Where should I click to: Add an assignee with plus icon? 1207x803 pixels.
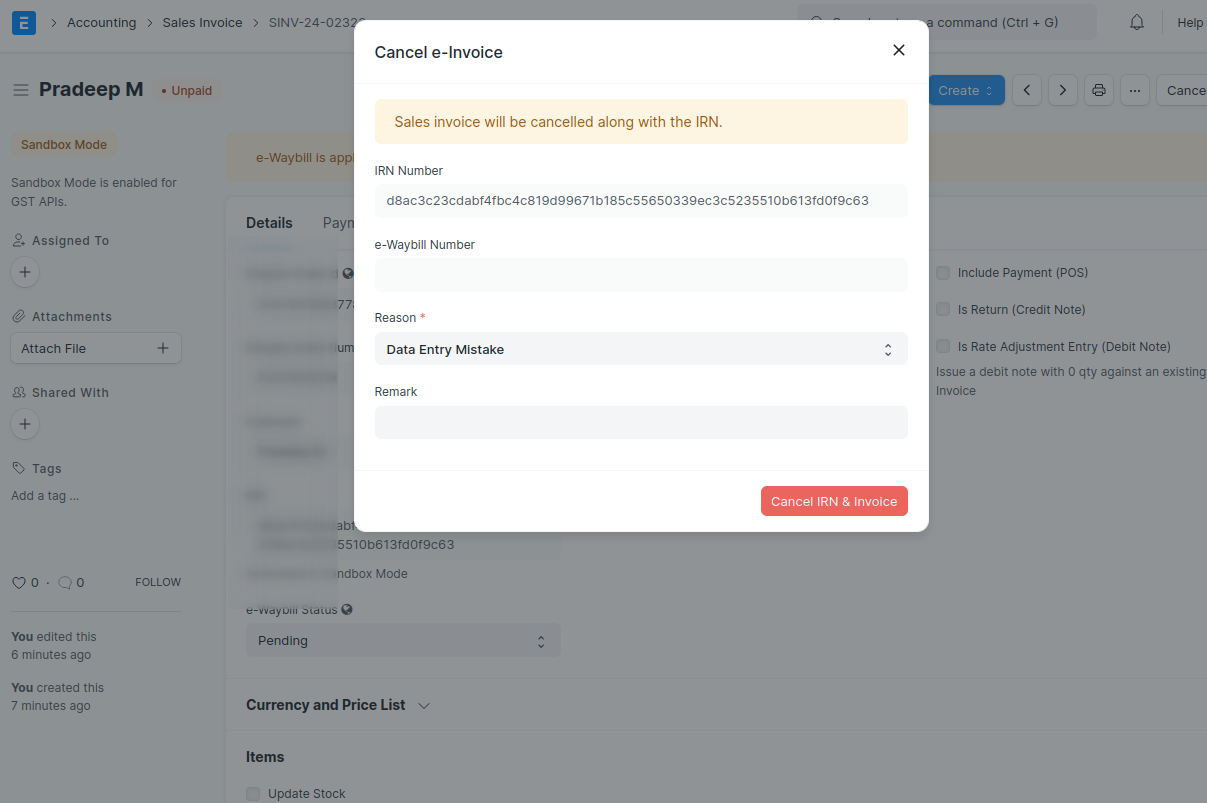point(25,272)
